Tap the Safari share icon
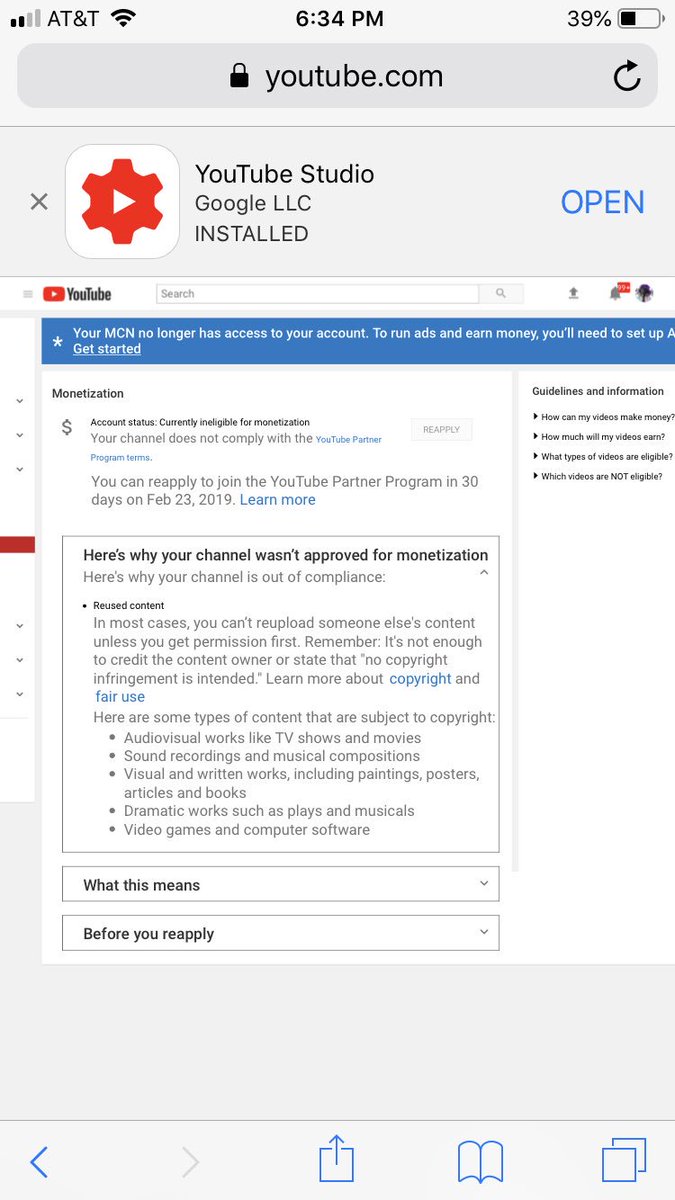Screen dimensions: 675x1200 (337, 1160)
